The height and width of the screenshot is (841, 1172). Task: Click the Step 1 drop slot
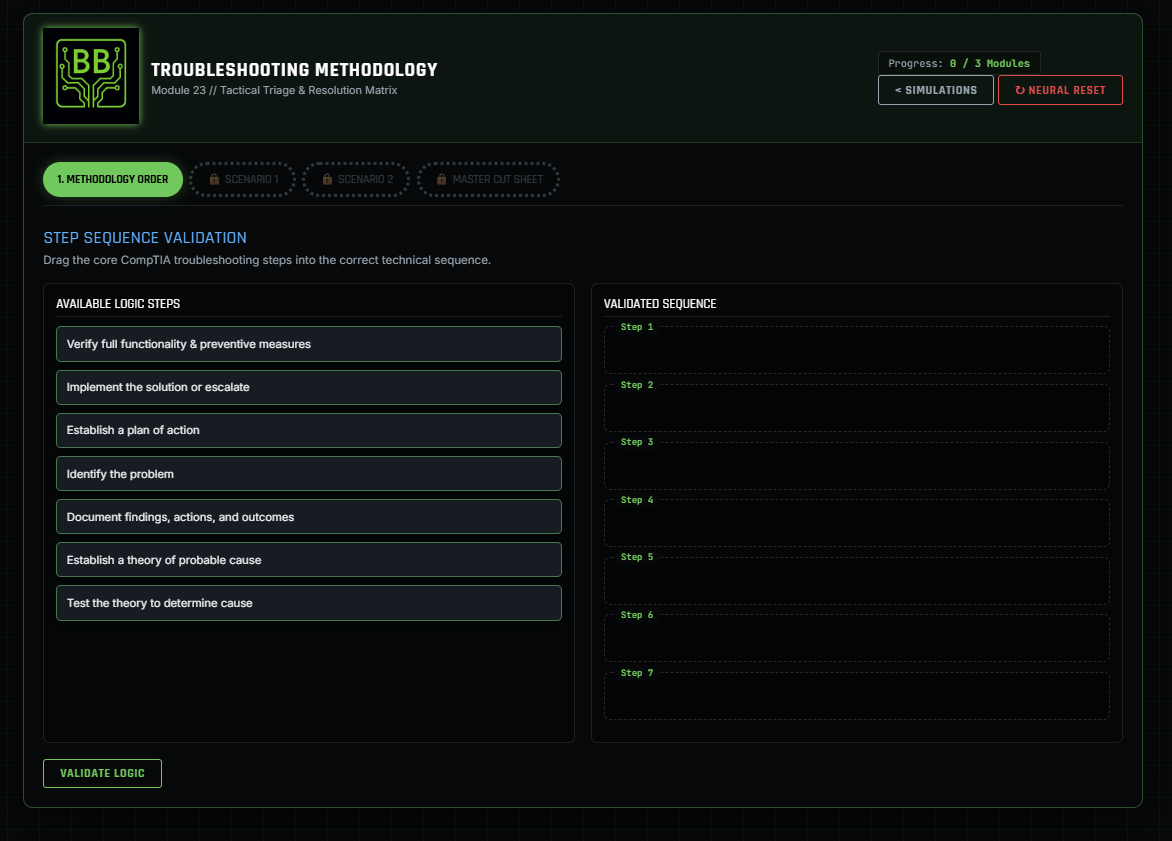click(856, 350)
